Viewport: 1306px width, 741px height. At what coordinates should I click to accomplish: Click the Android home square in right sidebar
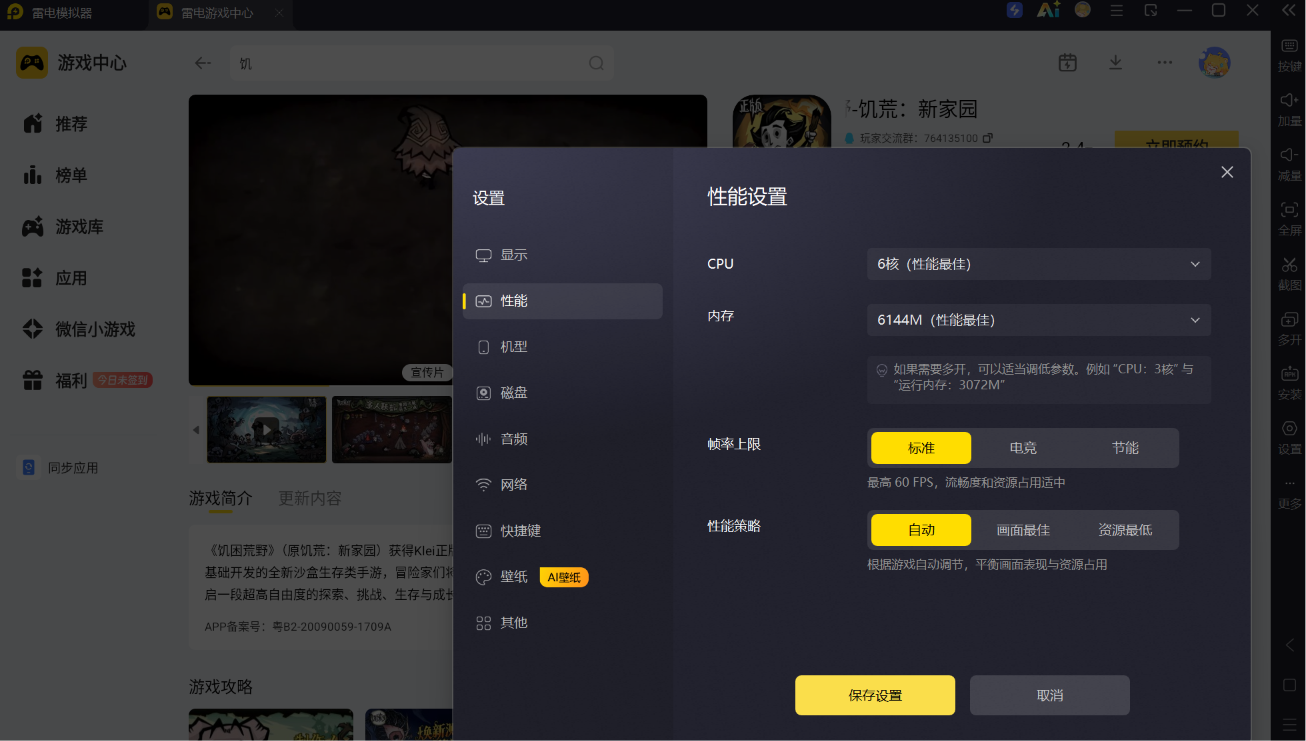1289,685
